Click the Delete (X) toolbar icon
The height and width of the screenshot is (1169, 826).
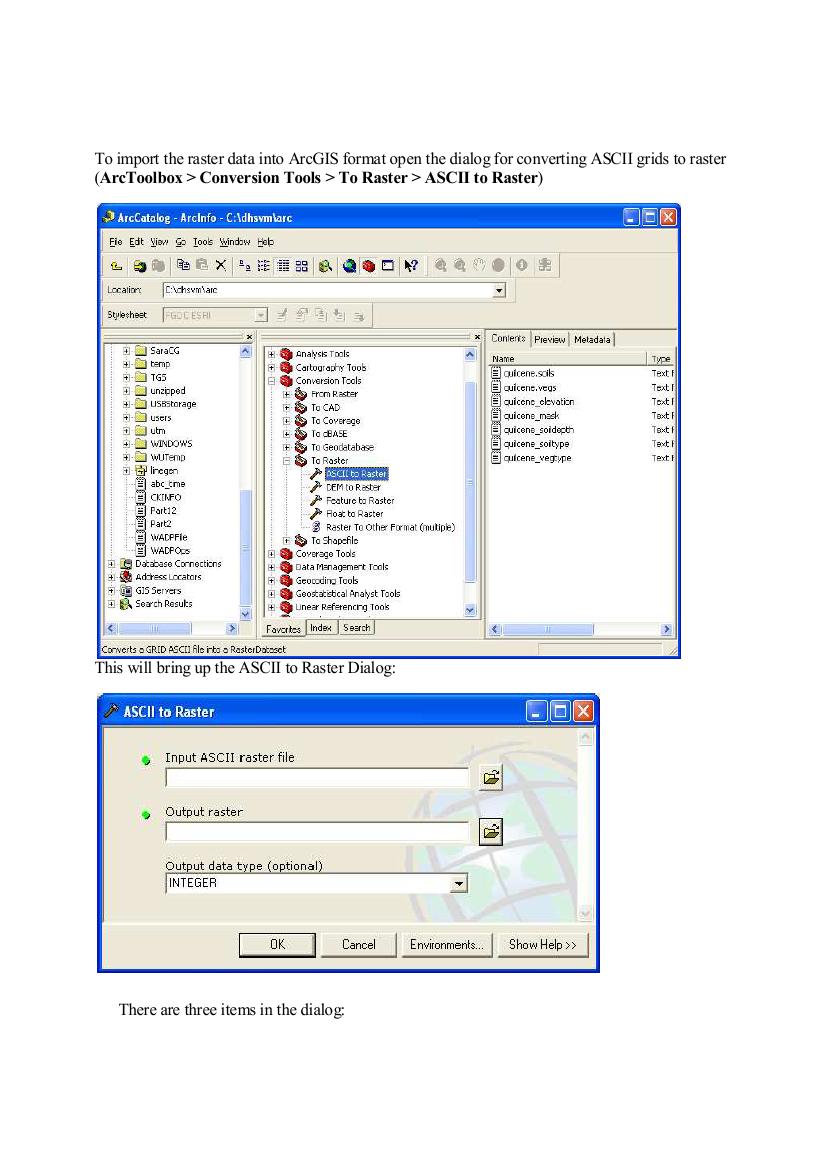point(221,265)
